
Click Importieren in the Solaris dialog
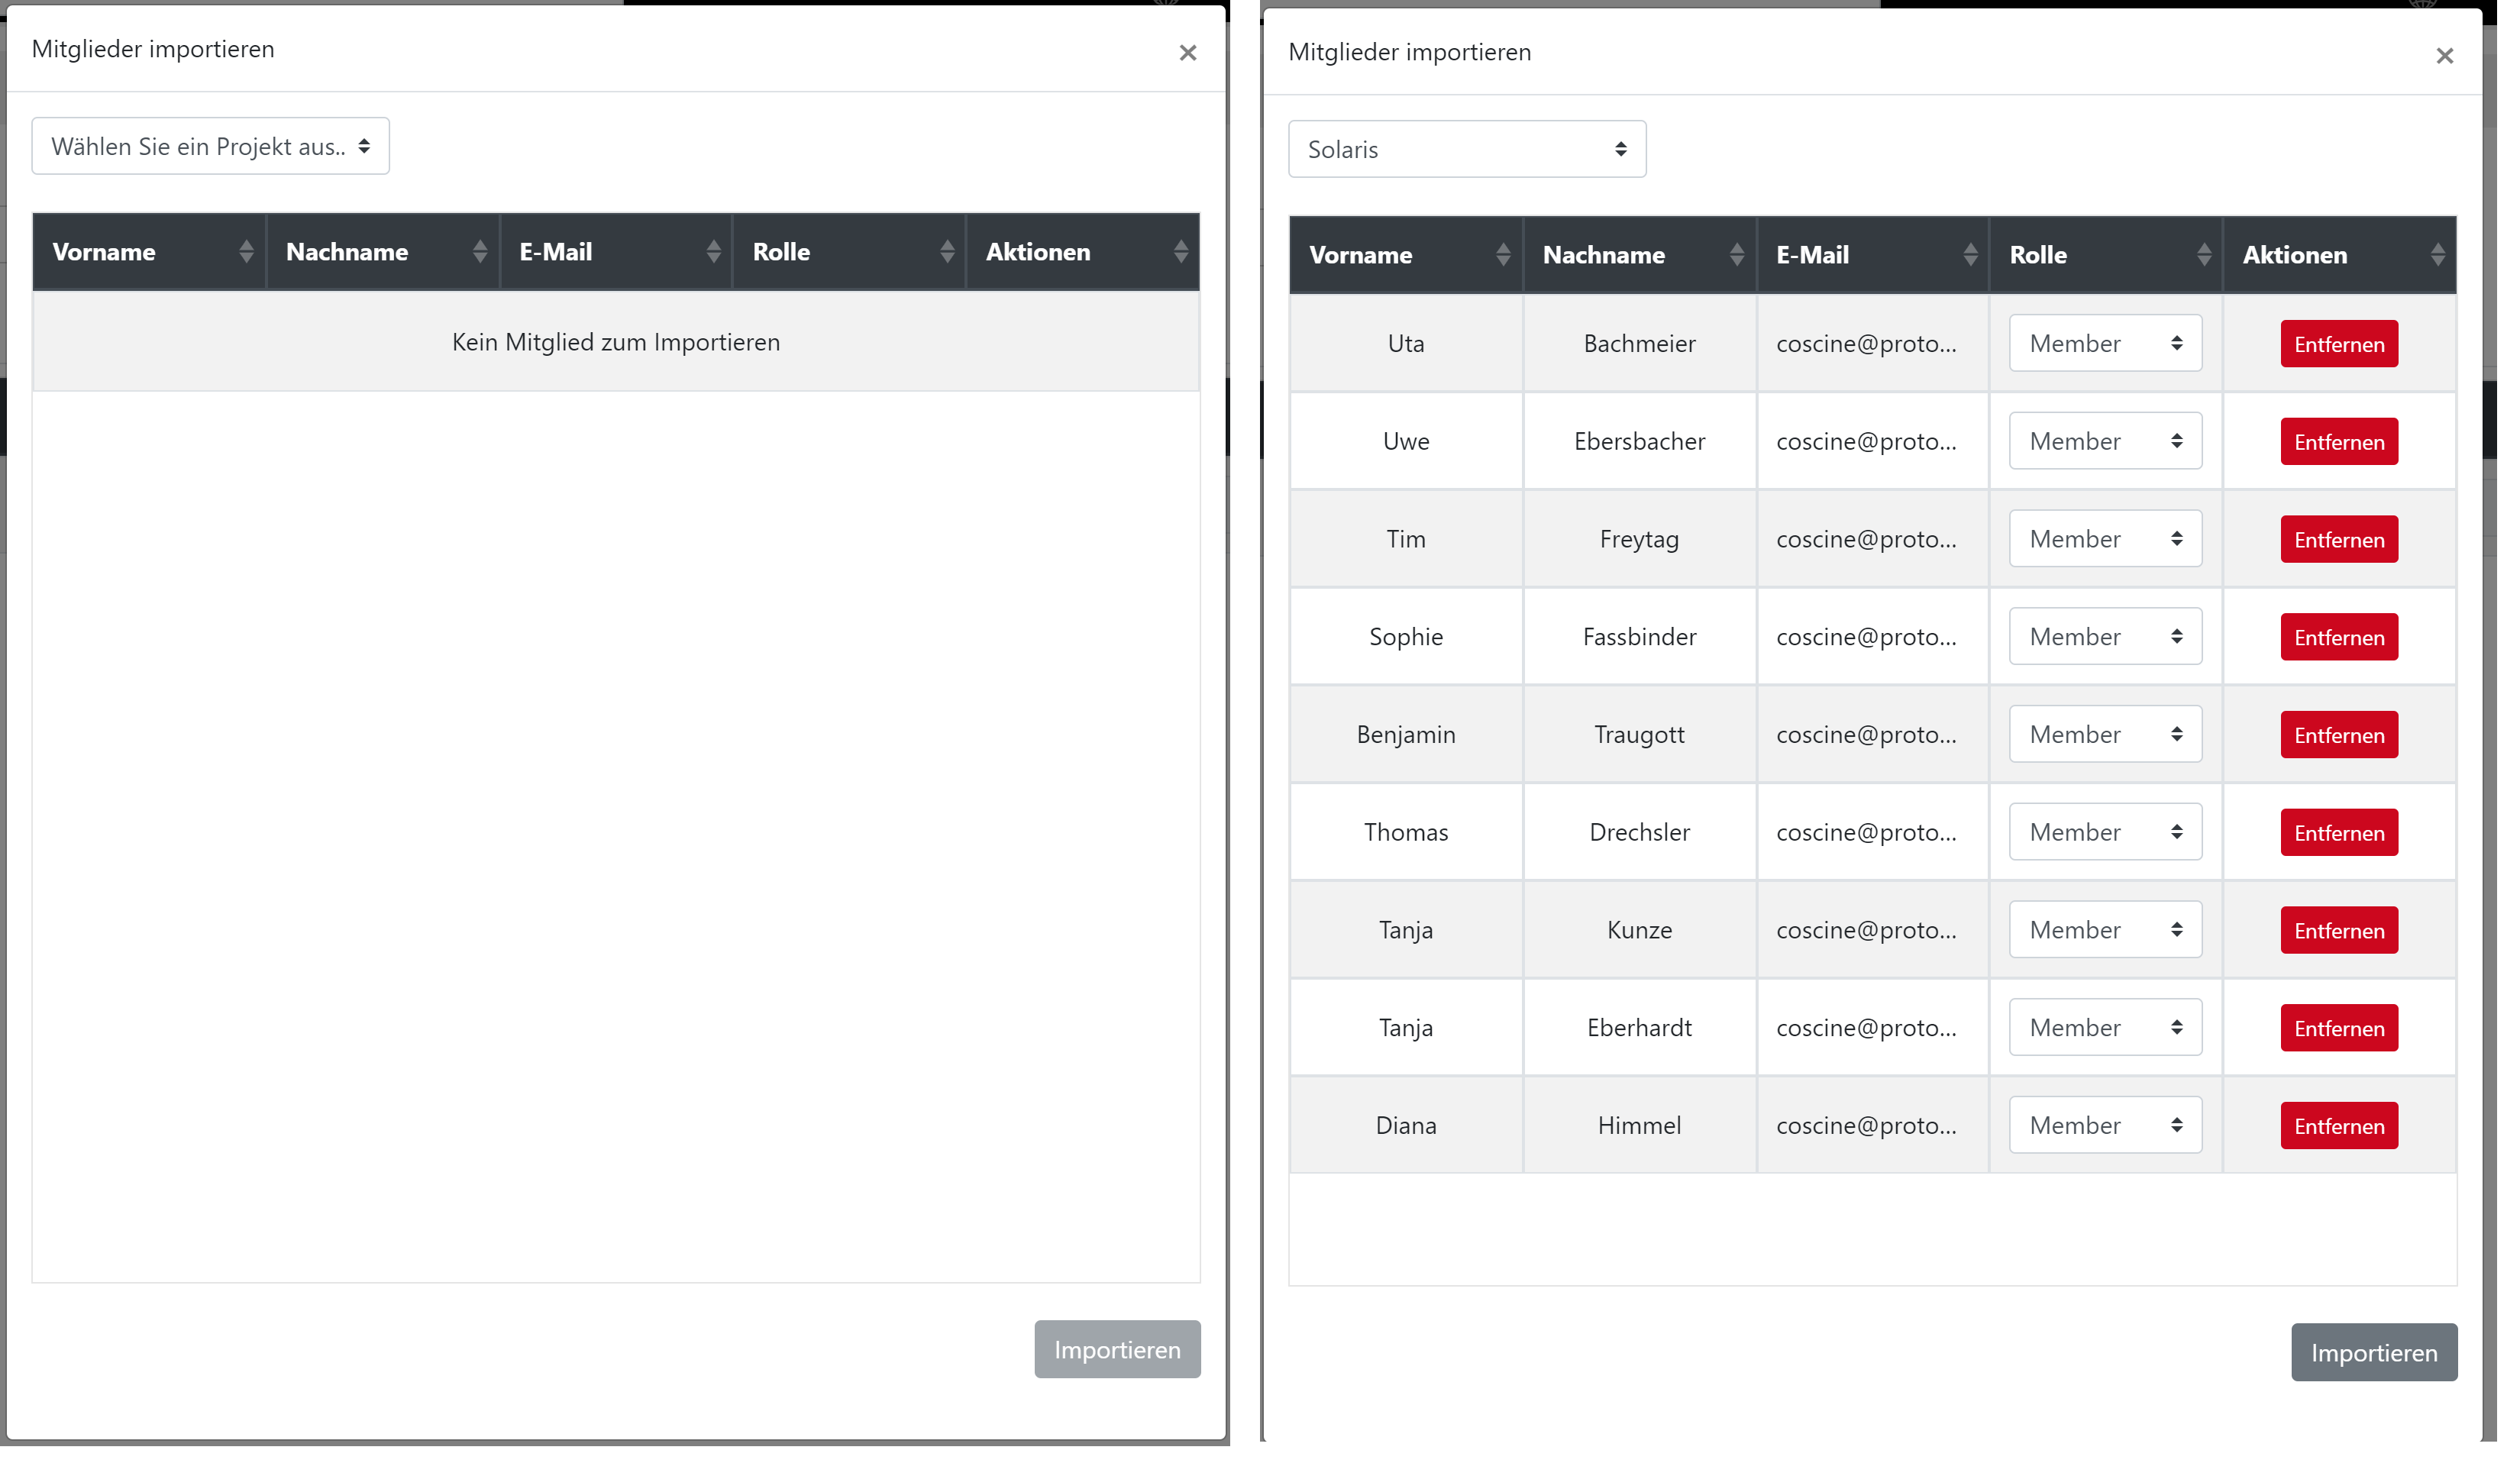pos(2373,1353)
